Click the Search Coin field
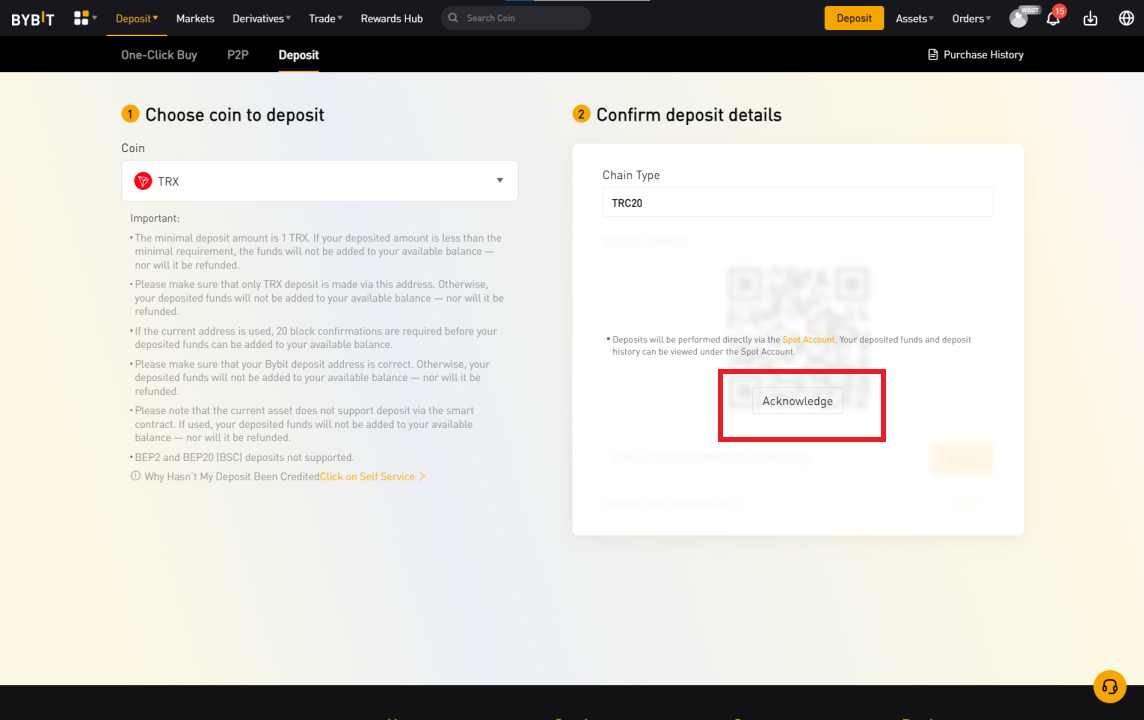 [516, 18]
